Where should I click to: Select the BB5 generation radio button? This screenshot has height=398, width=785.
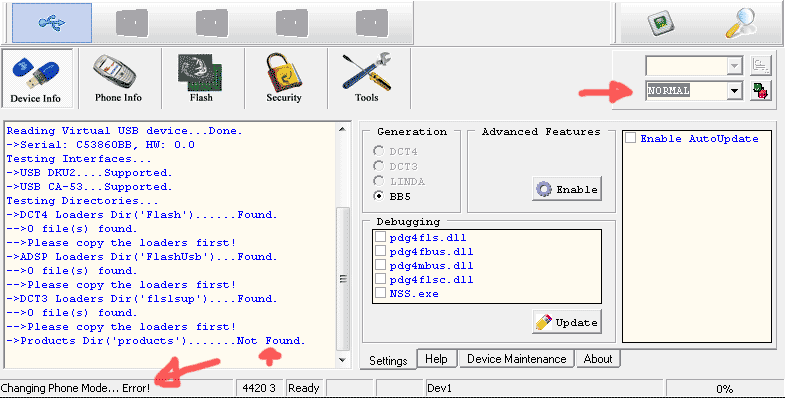(x=378, y=196)
